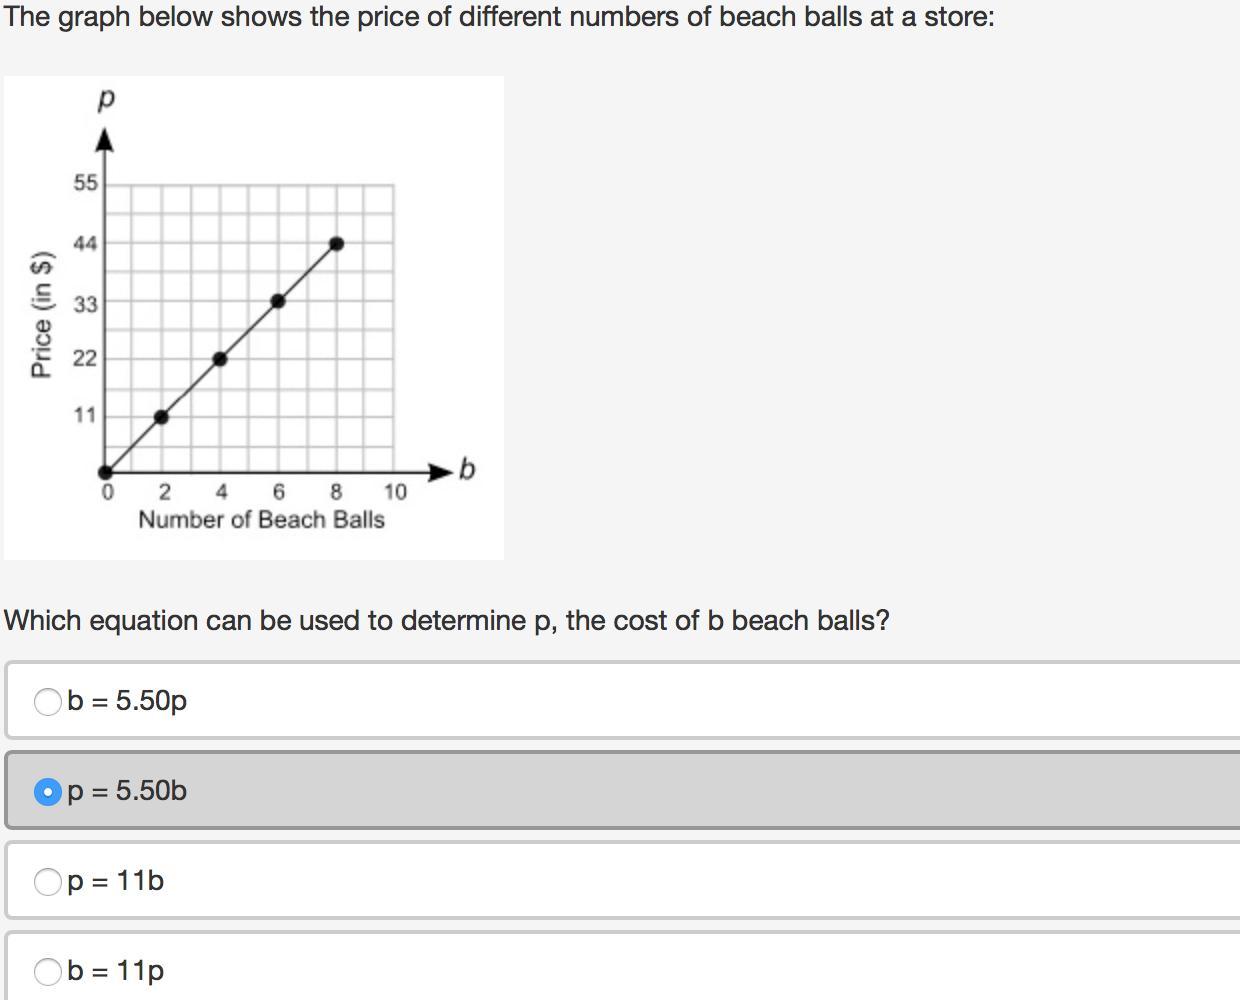The image size is (1240, 1000).
Task: Click the p-axis arrowhead at graph top
Action: point(105,141)
